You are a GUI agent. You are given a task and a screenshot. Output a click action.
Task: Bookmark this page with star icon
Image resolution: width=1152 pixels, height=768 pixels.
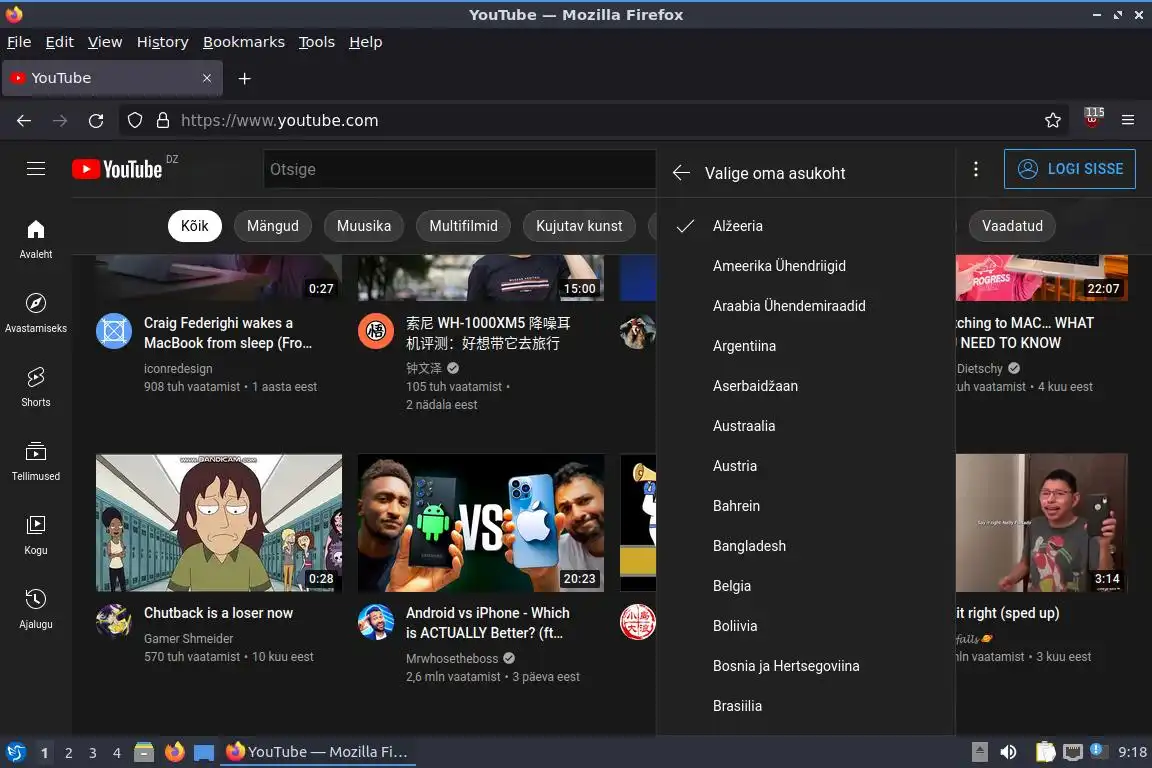1053,121
